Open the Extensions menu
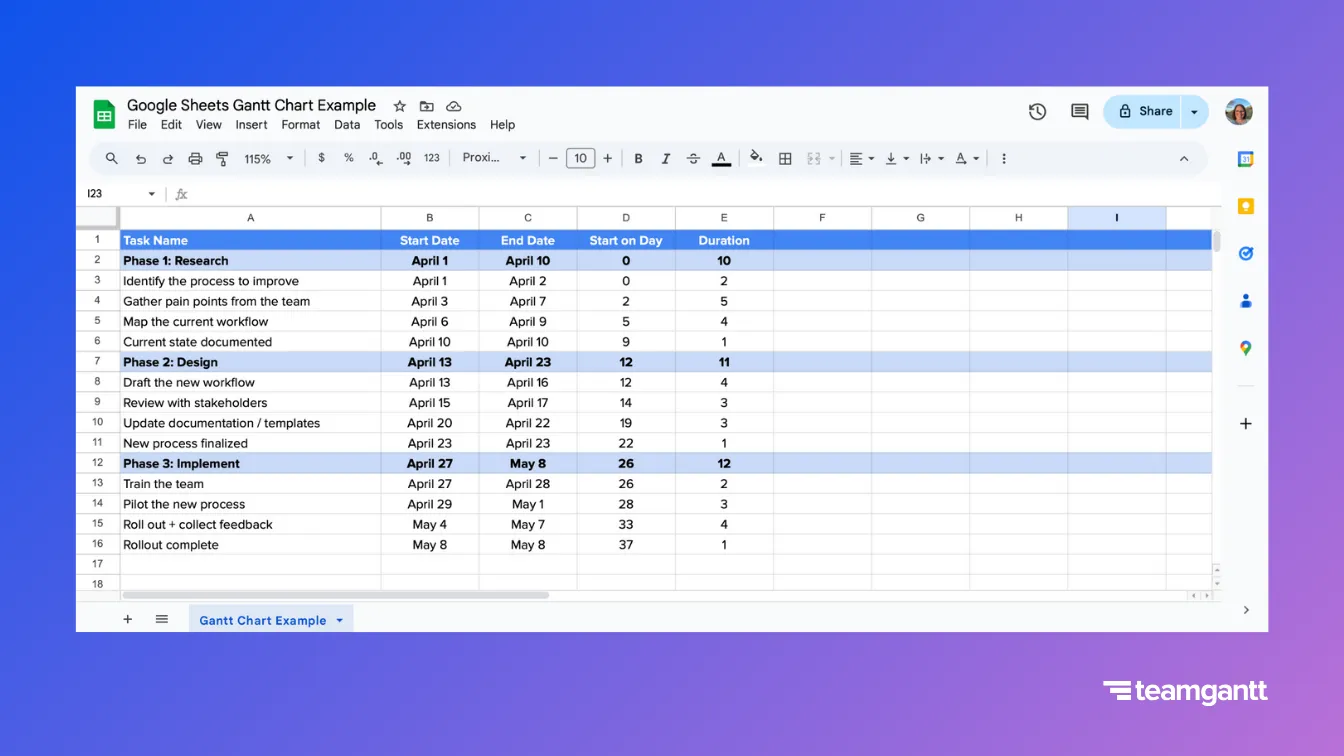The width and height of the screenshot is (1344, 756). pos(446,124)
